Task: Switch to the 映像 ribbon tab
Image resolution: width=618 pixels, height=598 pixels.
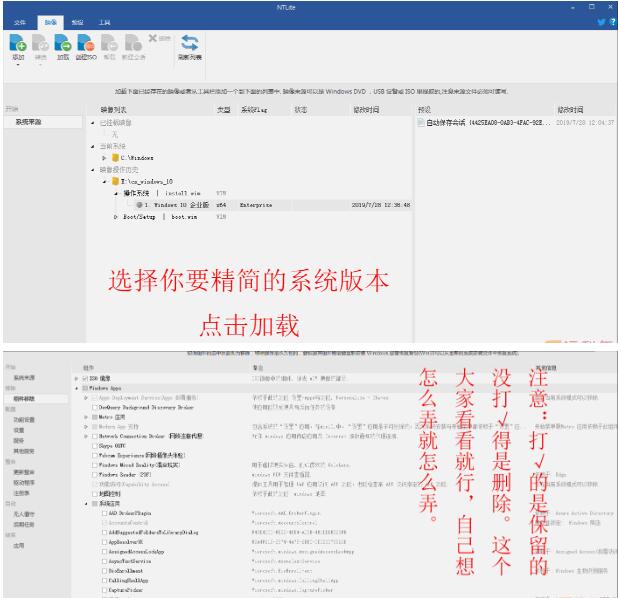Action: tap(50, 22)
